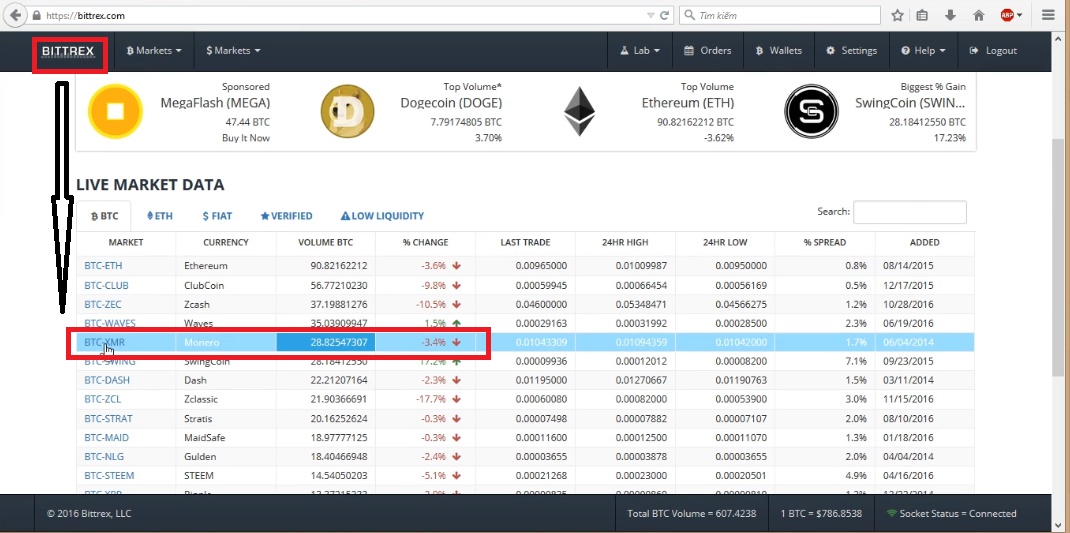The image size is (1070, 533).
Task: Click the browser search field
Action: coord(780,15)
